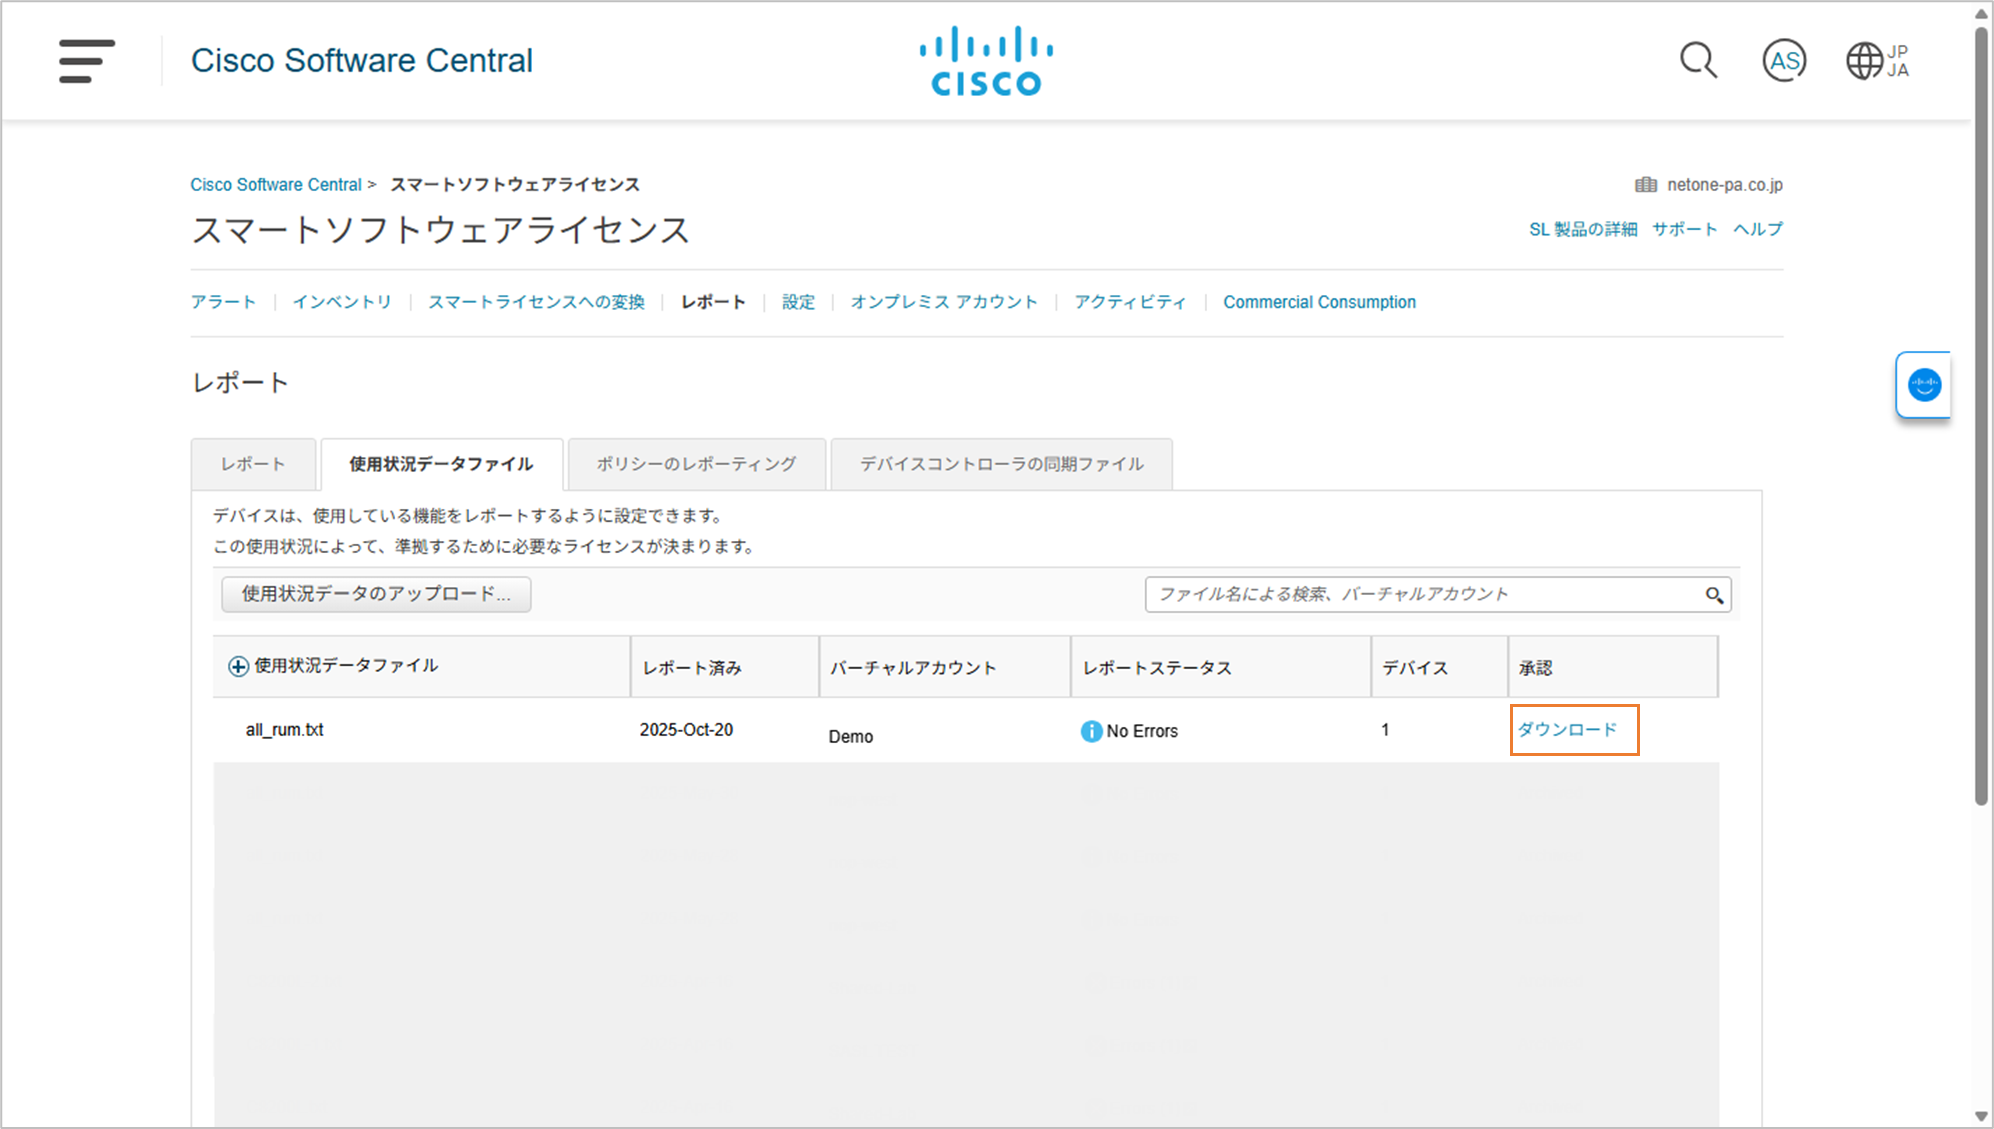This screenshot has width=1994, height=1129.
Task: Open the floating chat assistant icon
Action: pos(1923,385)
